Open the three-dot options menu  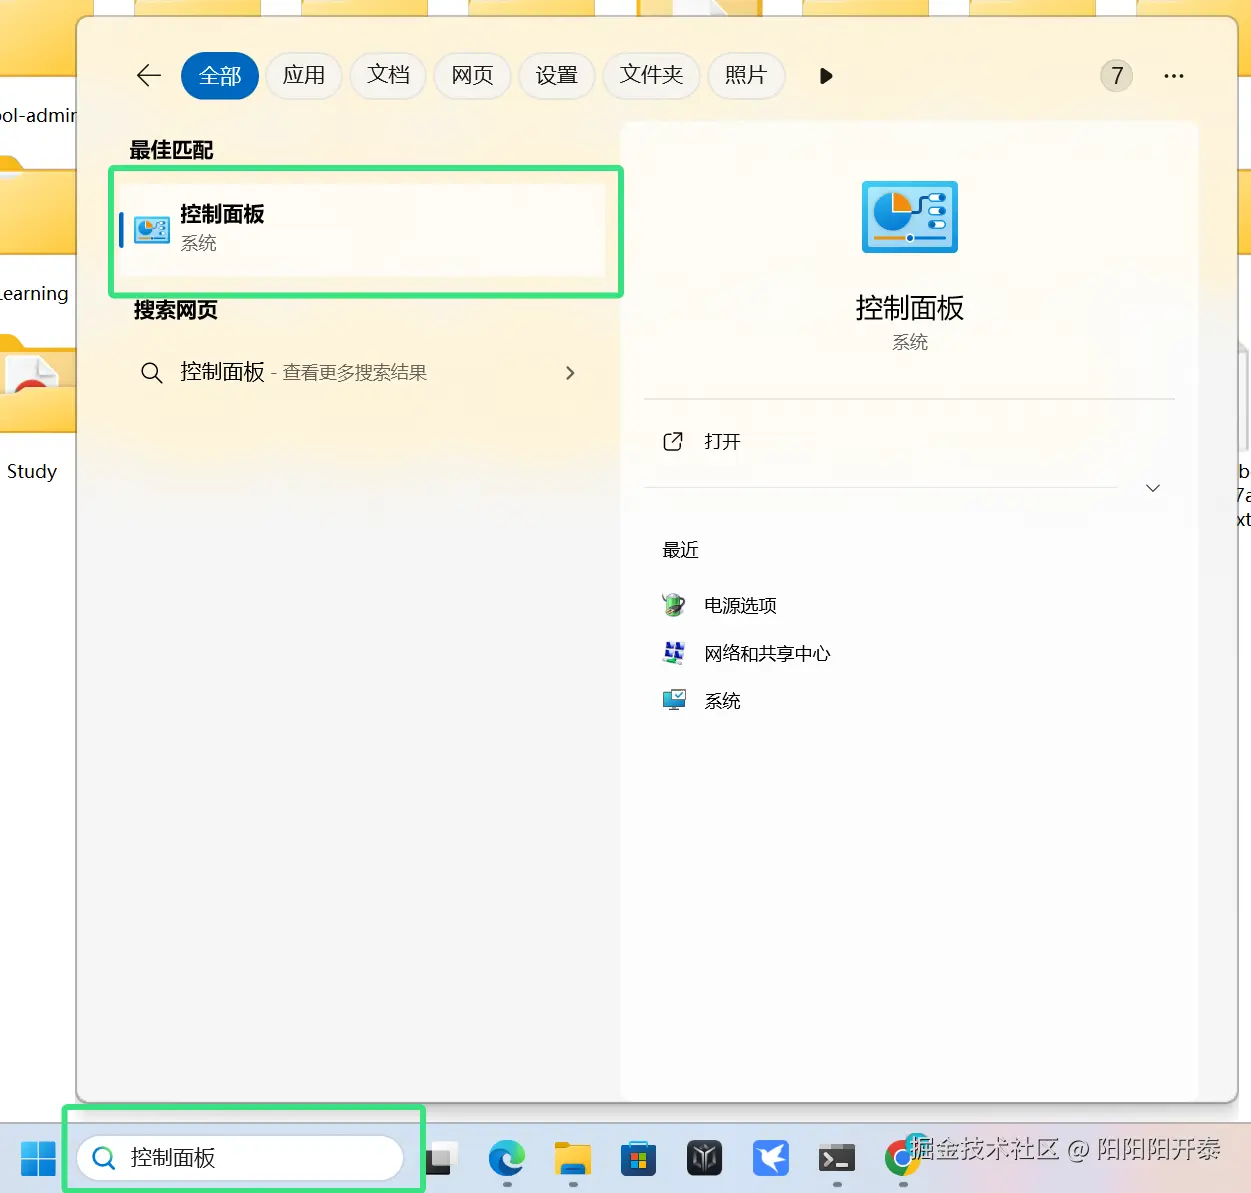[x=1174, y=76]
